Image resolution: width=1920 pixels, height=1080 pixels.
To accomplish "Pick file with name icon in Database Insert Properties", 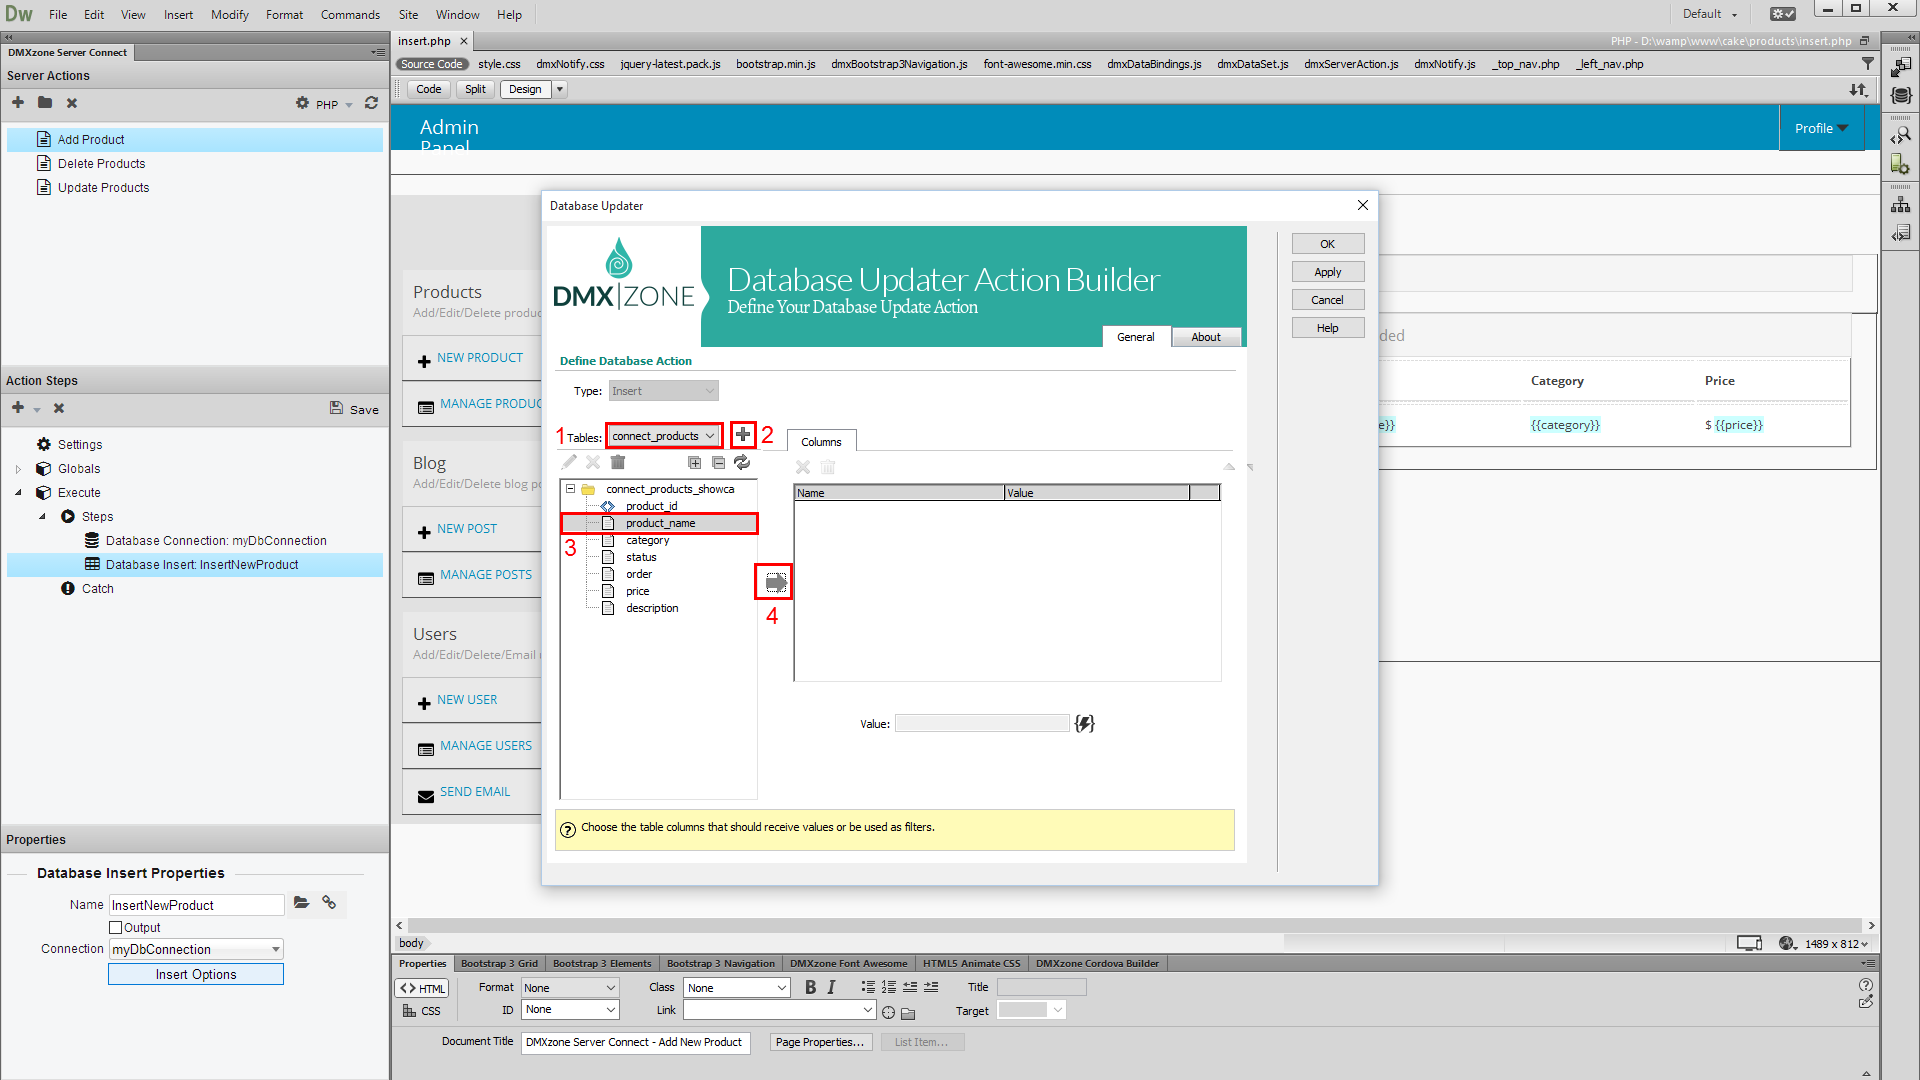I will (x=301, y=903).
